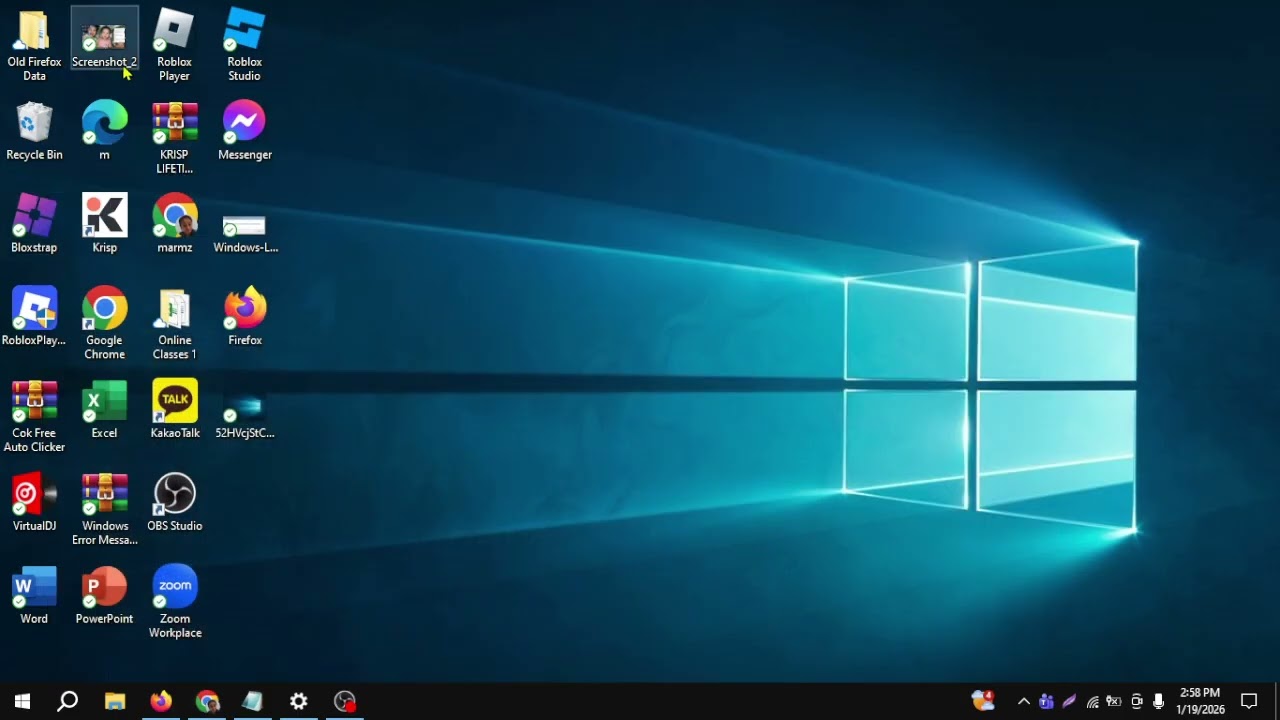Select the Screenshot_2 image file
Image resolution: width=1280 pixels, height=720 pixels.
[104, 40]
